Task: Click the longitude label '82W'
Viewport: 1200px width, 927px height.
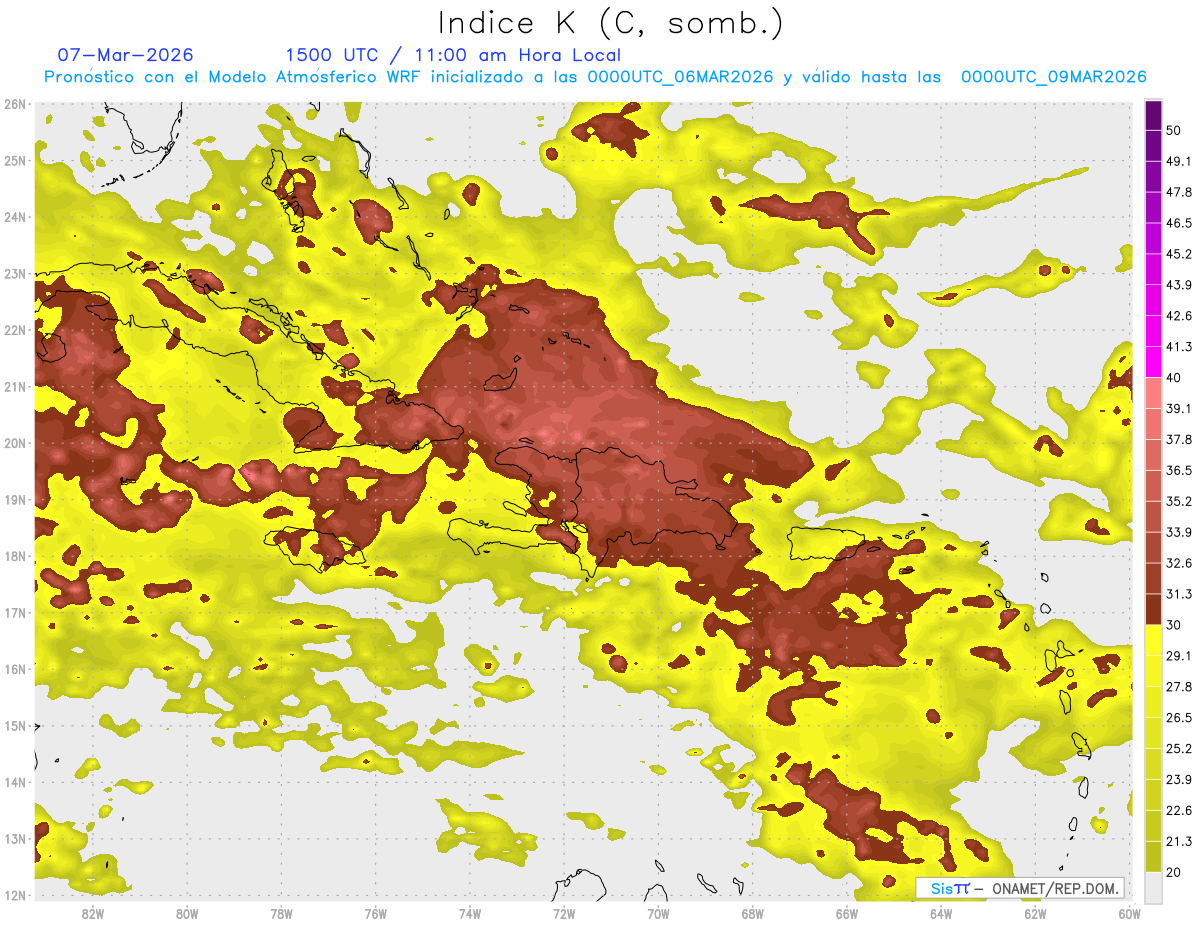Action: tap(93, 914)
